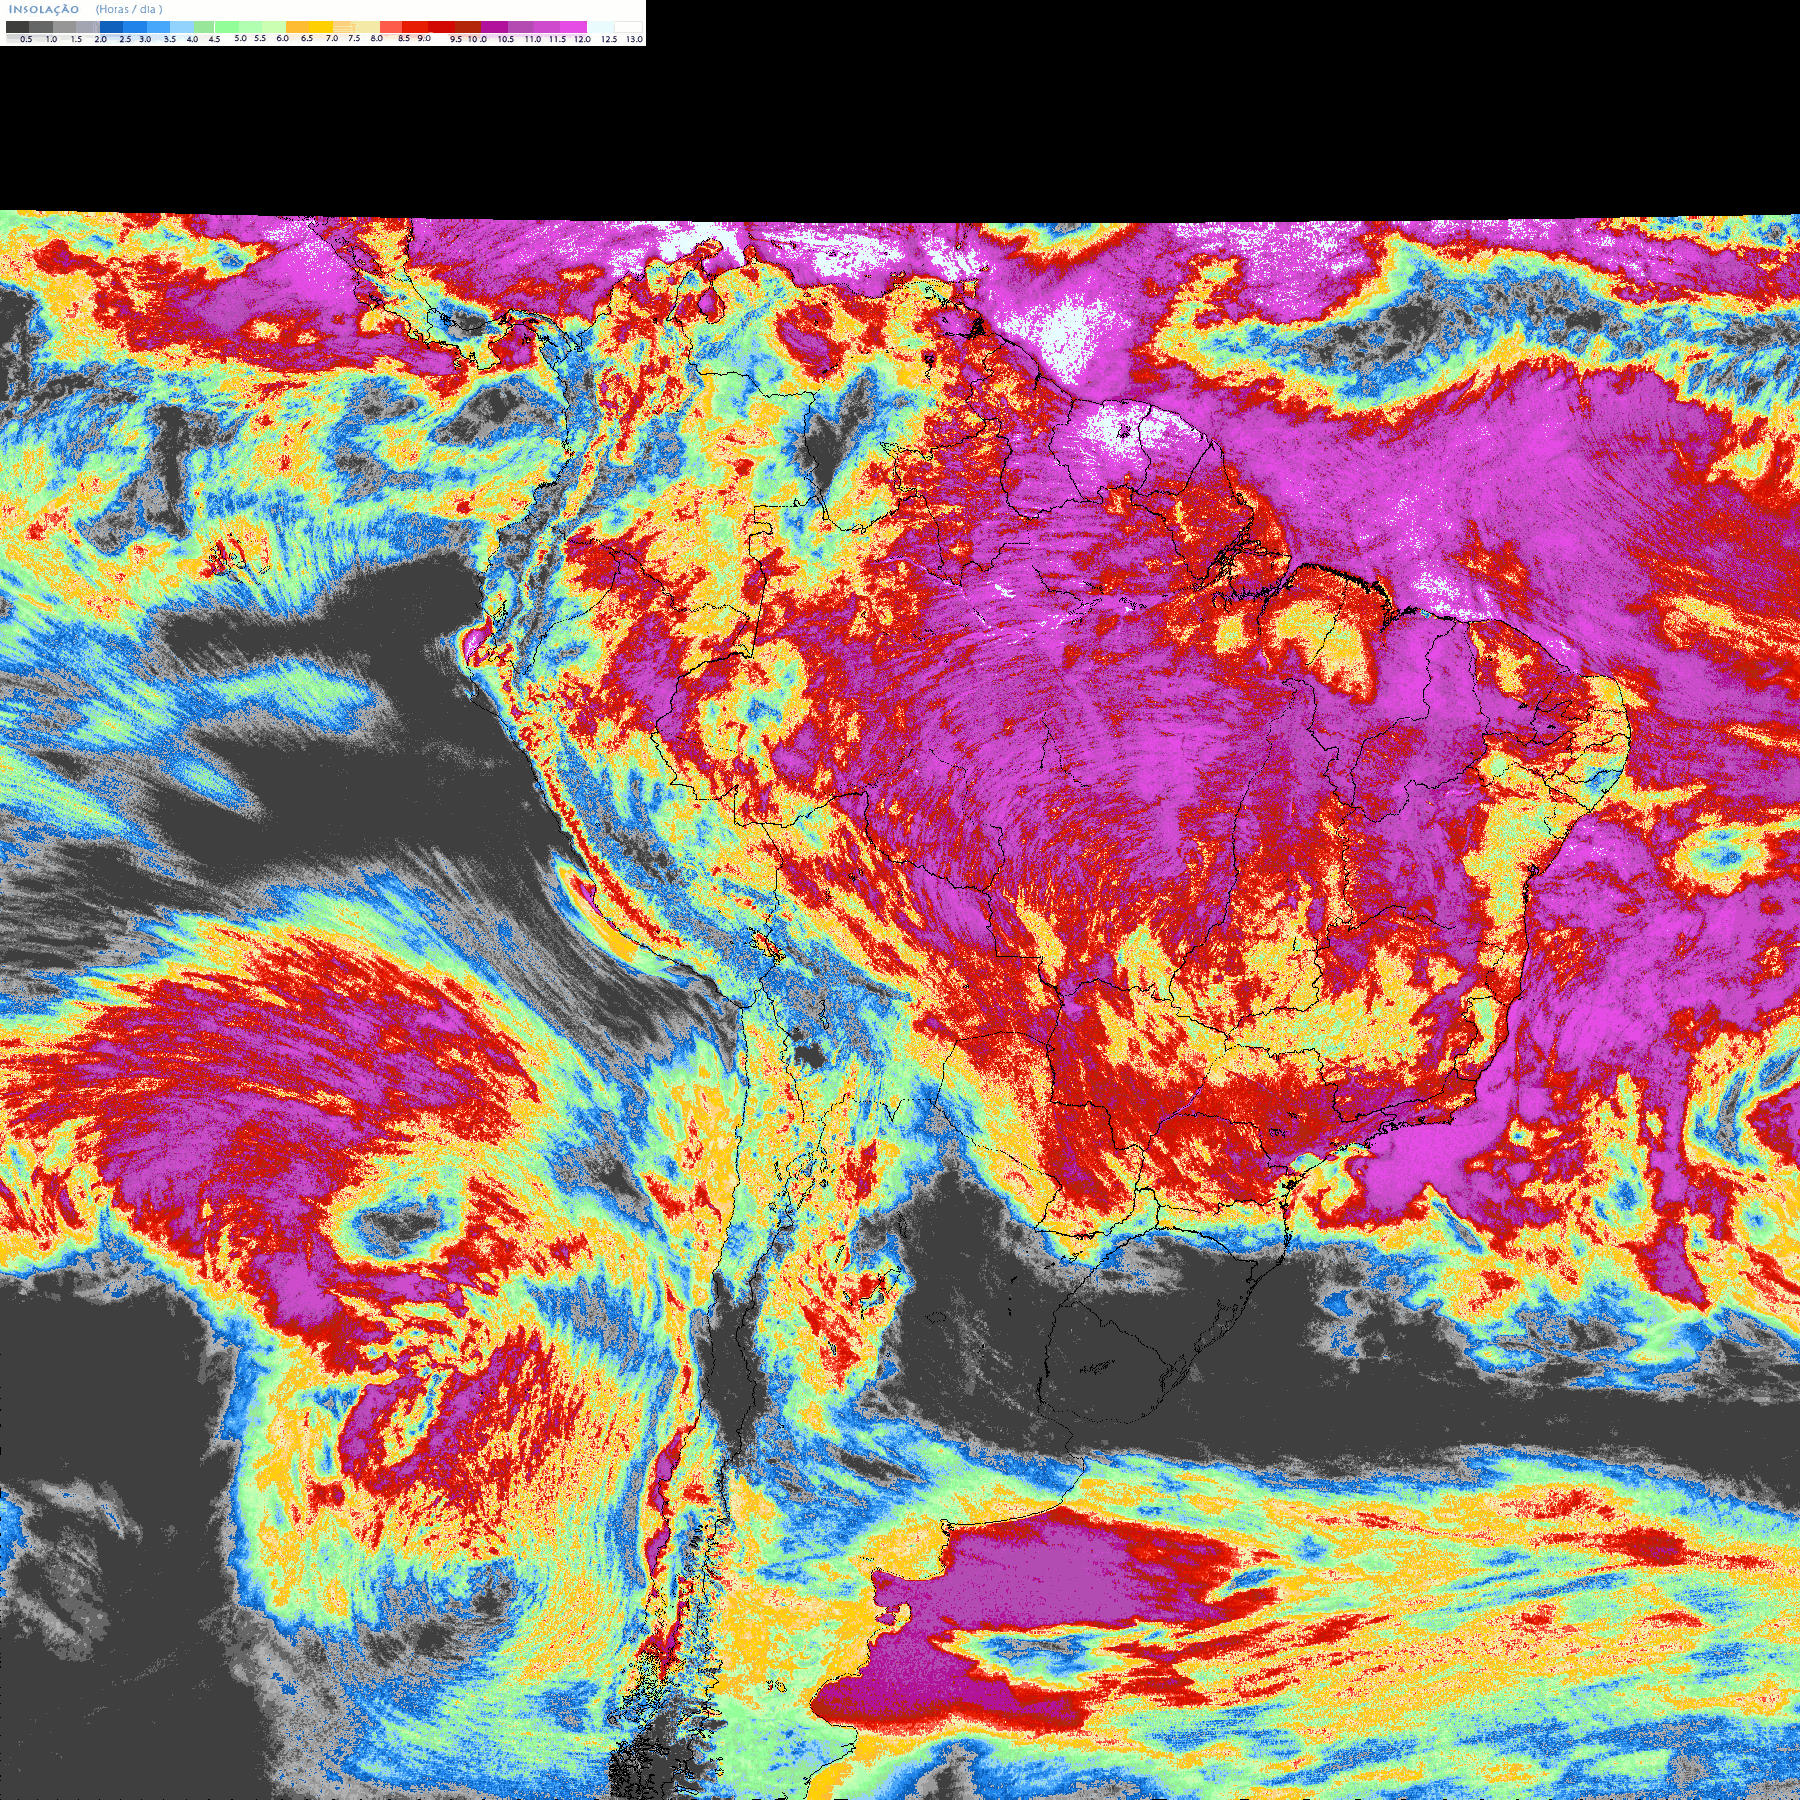
Task: Select the dark blue swatch above 2.5
Action: tap(111, 27)
